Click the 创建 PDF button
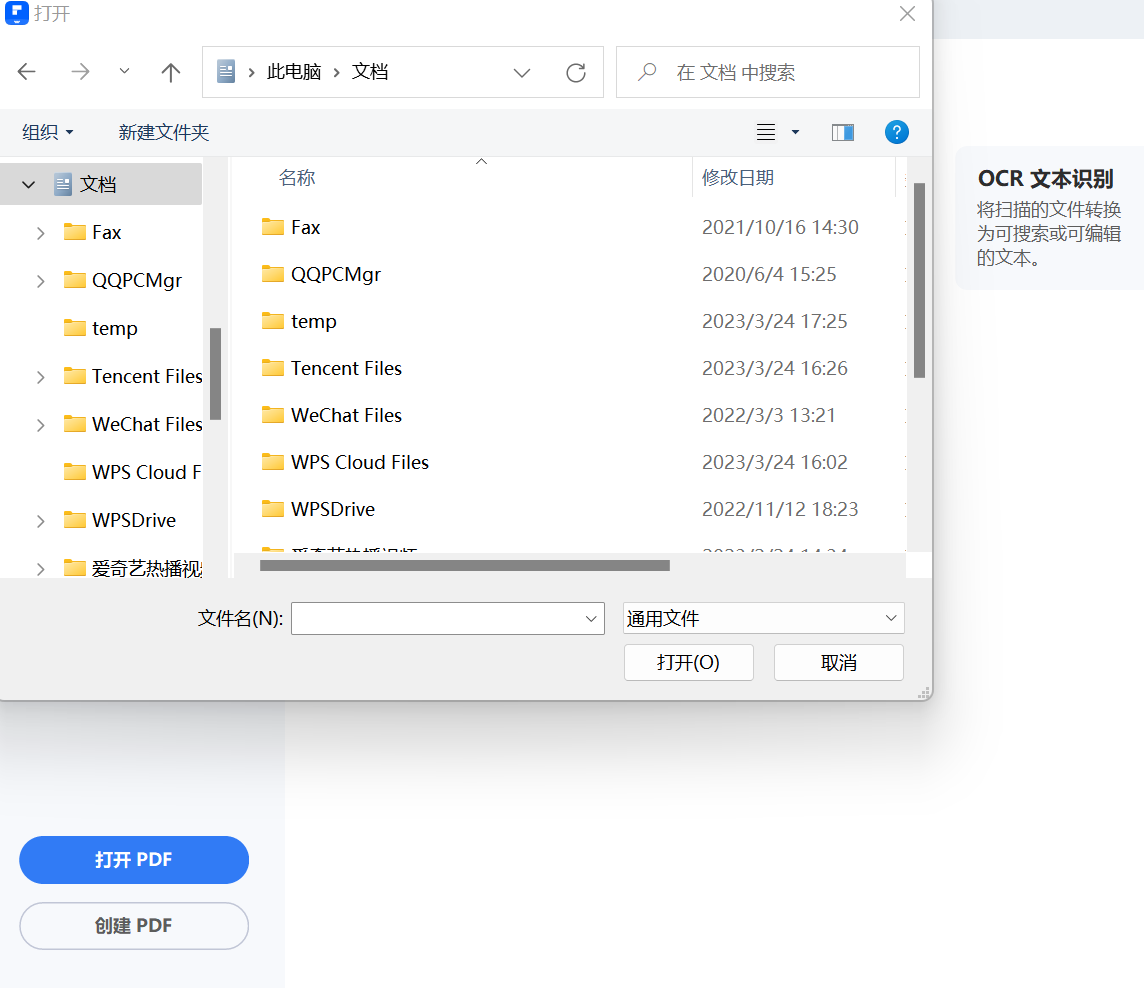 click(x=134, y=926)
